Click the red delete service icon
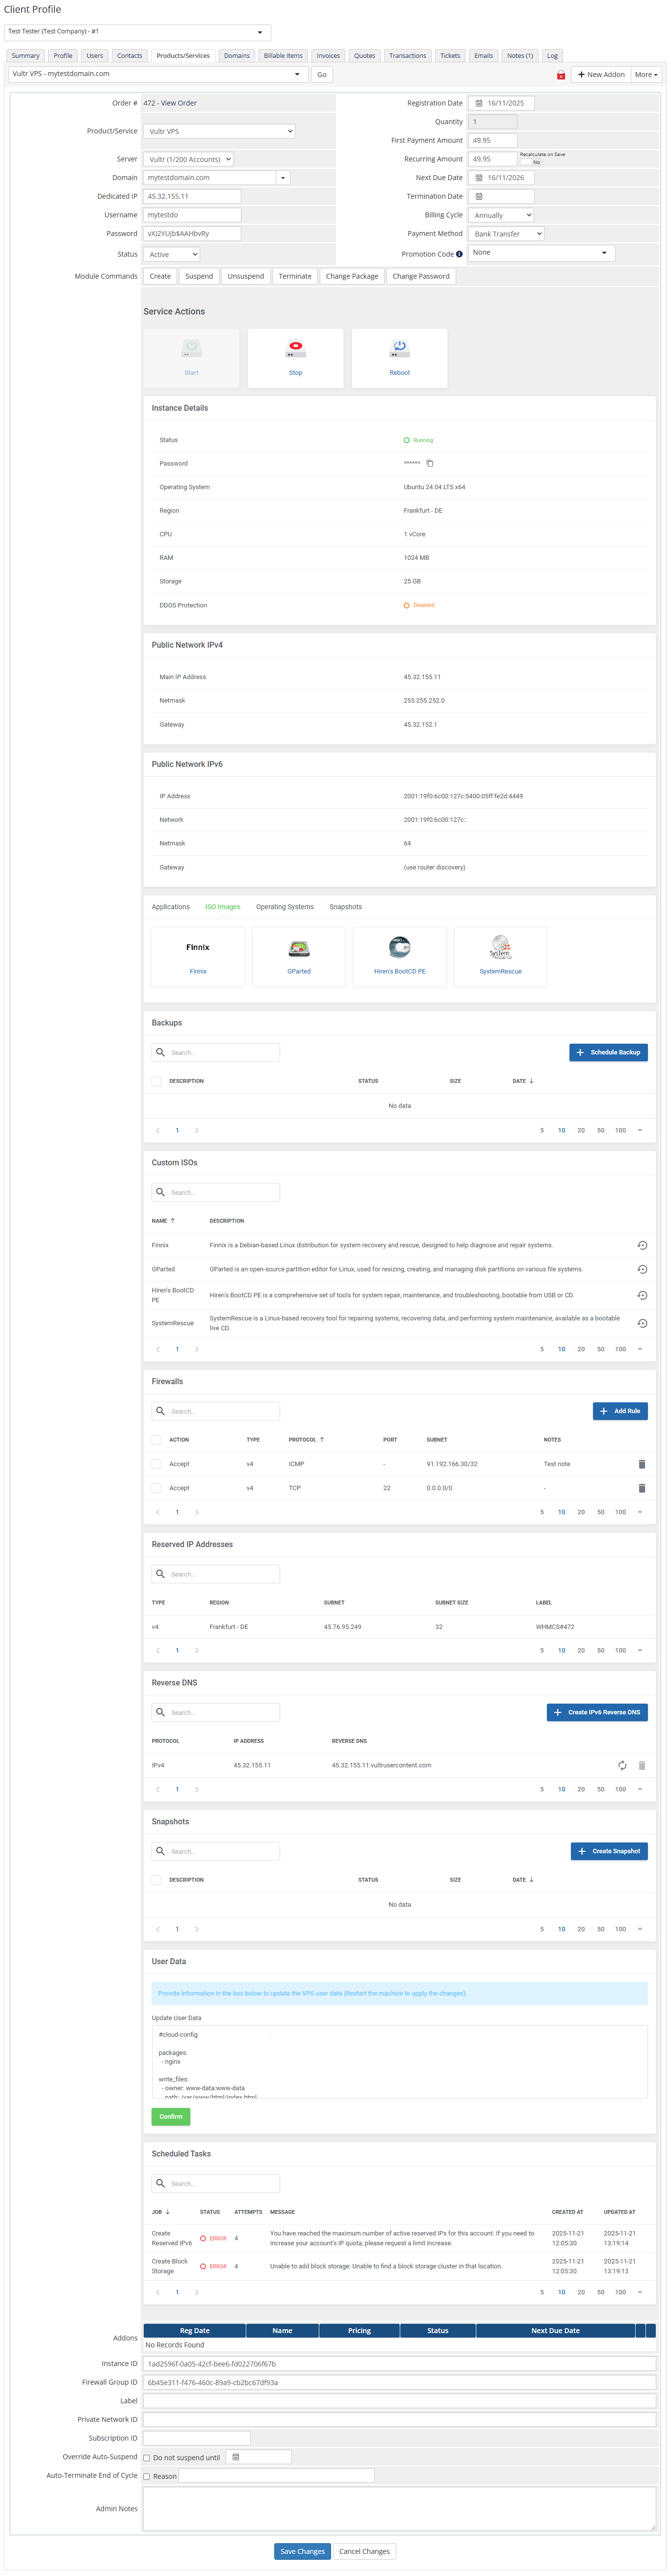 pos(561,75)
